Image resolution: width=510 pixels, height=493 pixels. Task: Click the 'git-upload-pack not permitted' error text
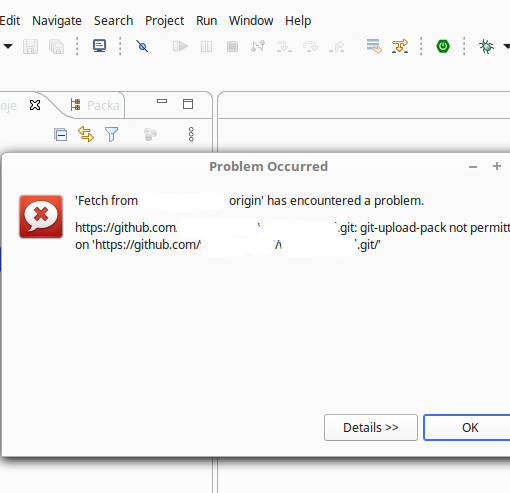point(435,228)
